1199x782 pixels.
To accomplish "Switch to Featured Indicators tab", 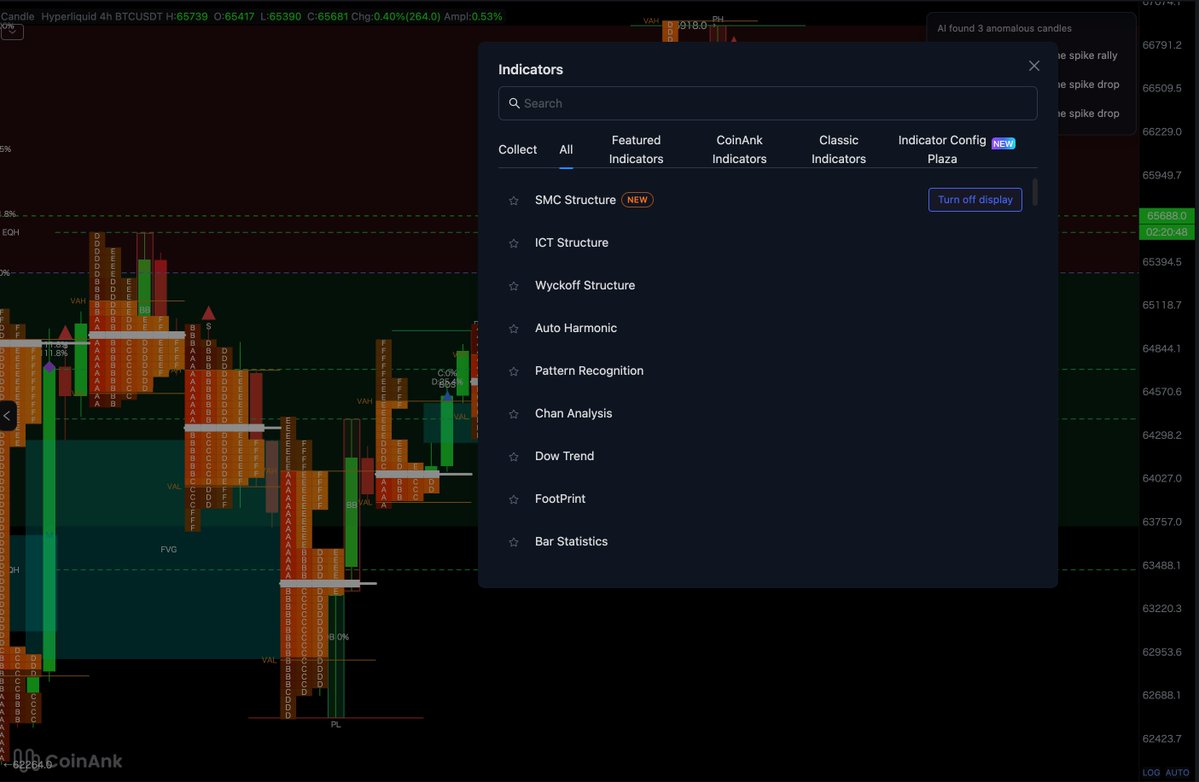I will (636, 149).
